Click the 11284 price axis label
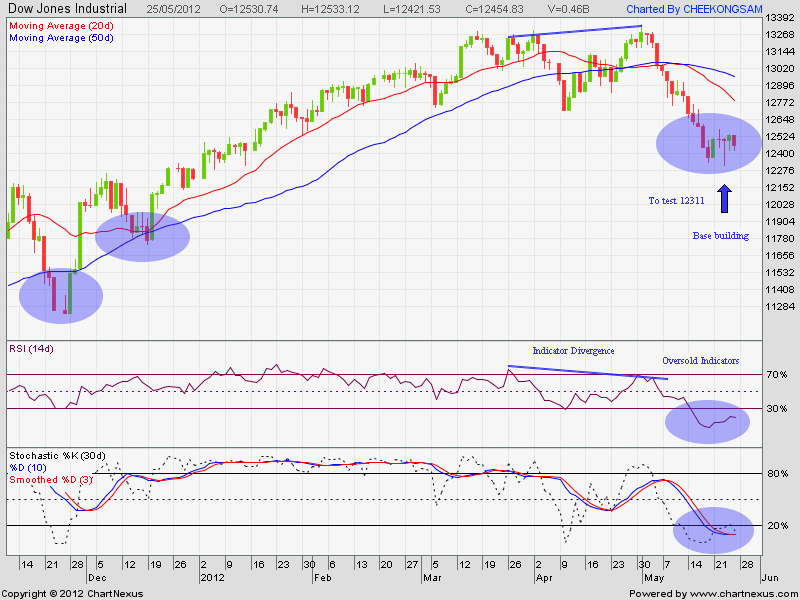The image size is (800, 600). click(781, 307)
